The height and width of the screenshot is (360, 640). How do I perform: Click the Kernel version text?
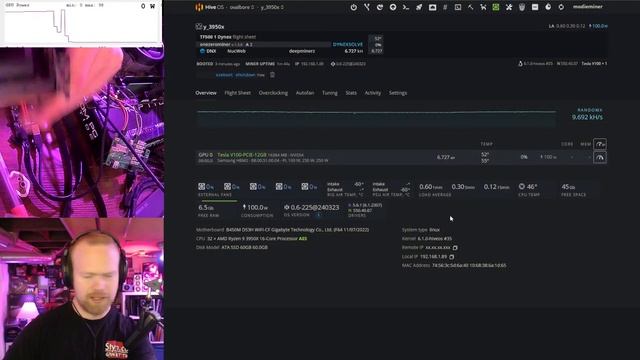point(435,239)
